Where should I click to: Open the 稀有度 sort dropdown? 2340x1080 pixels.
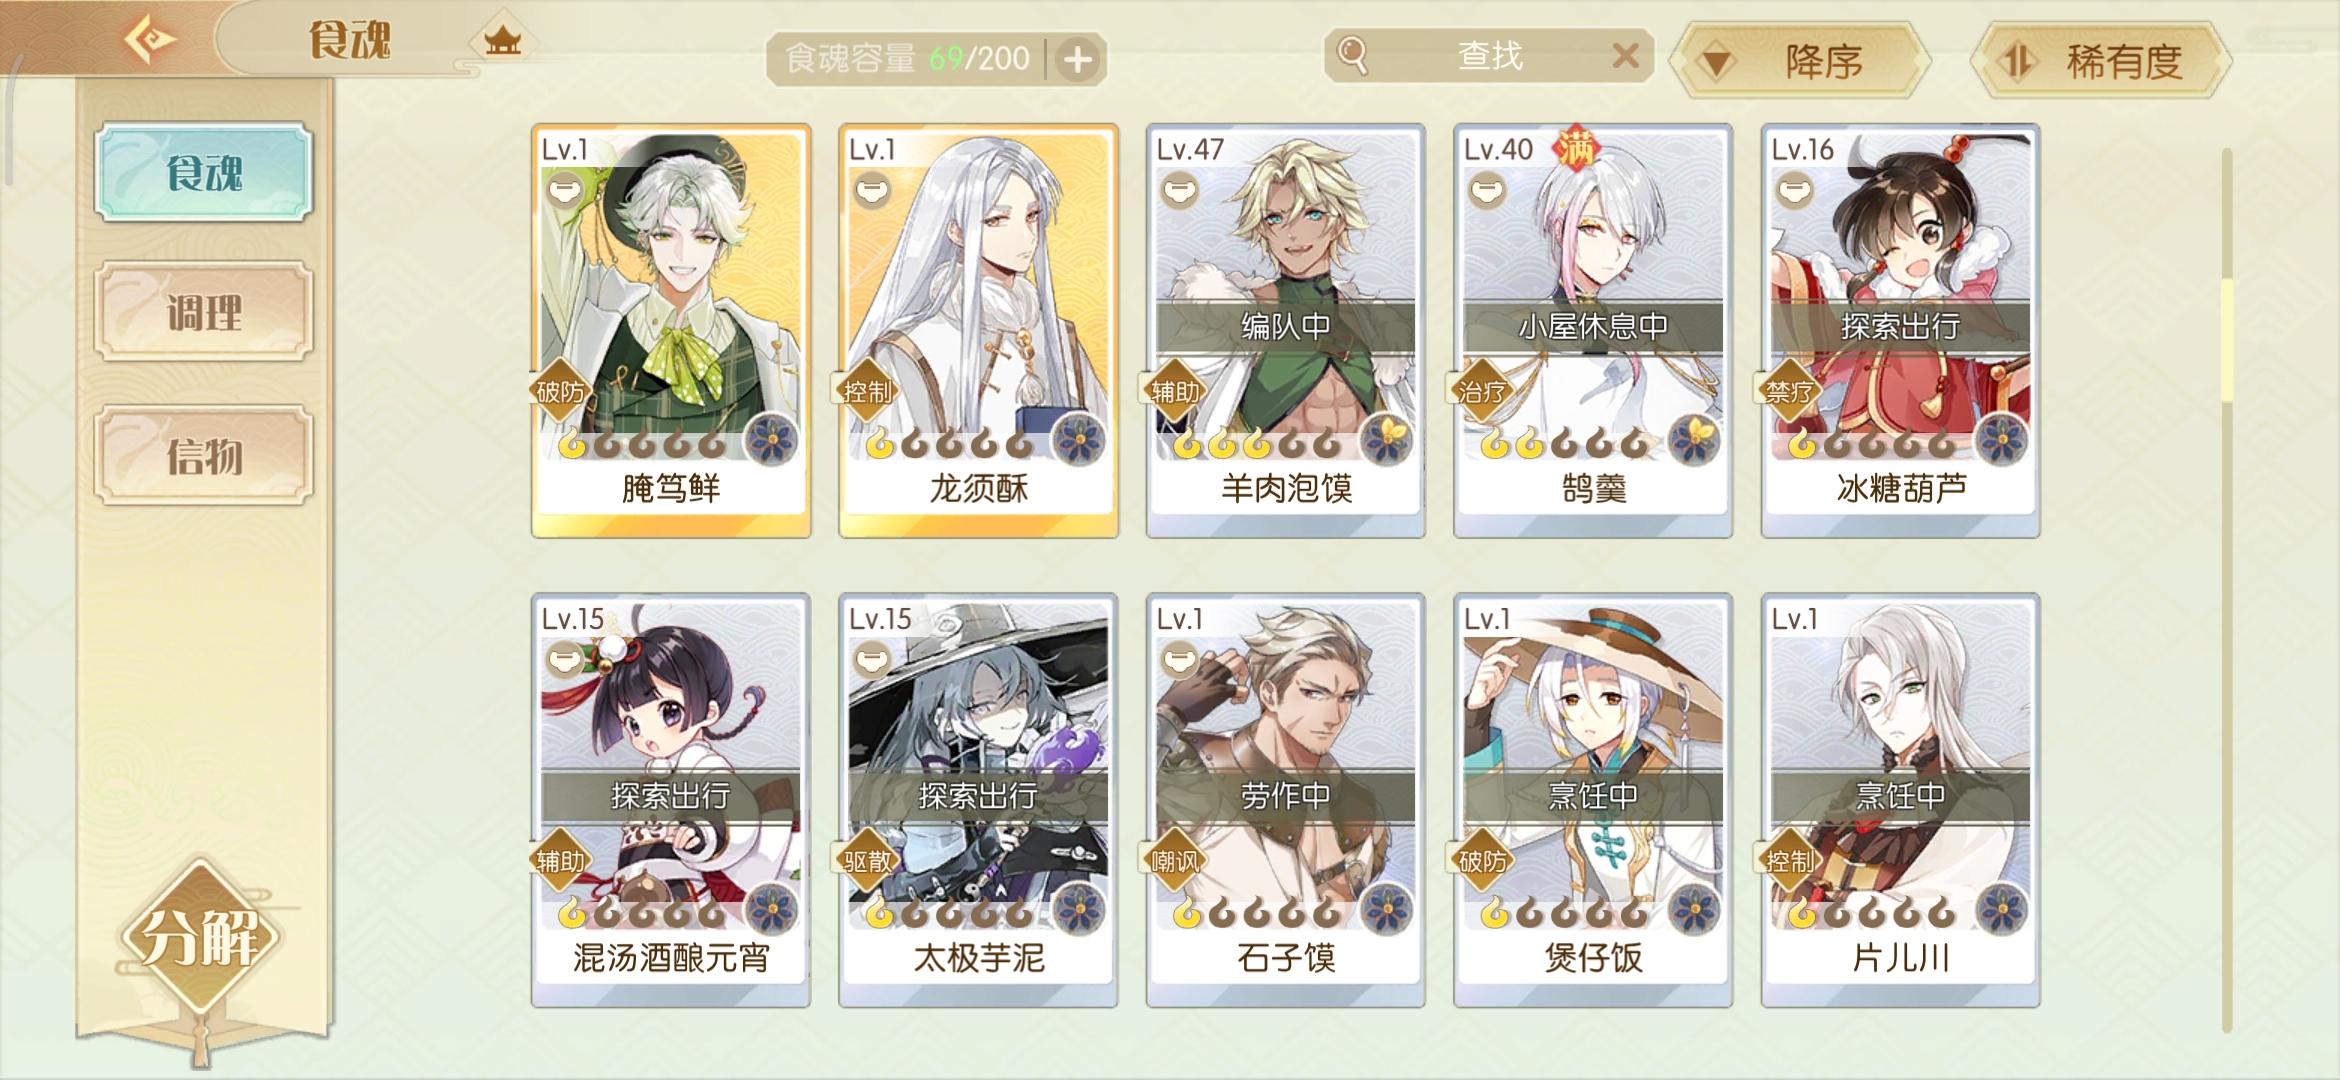[2101, 61]
